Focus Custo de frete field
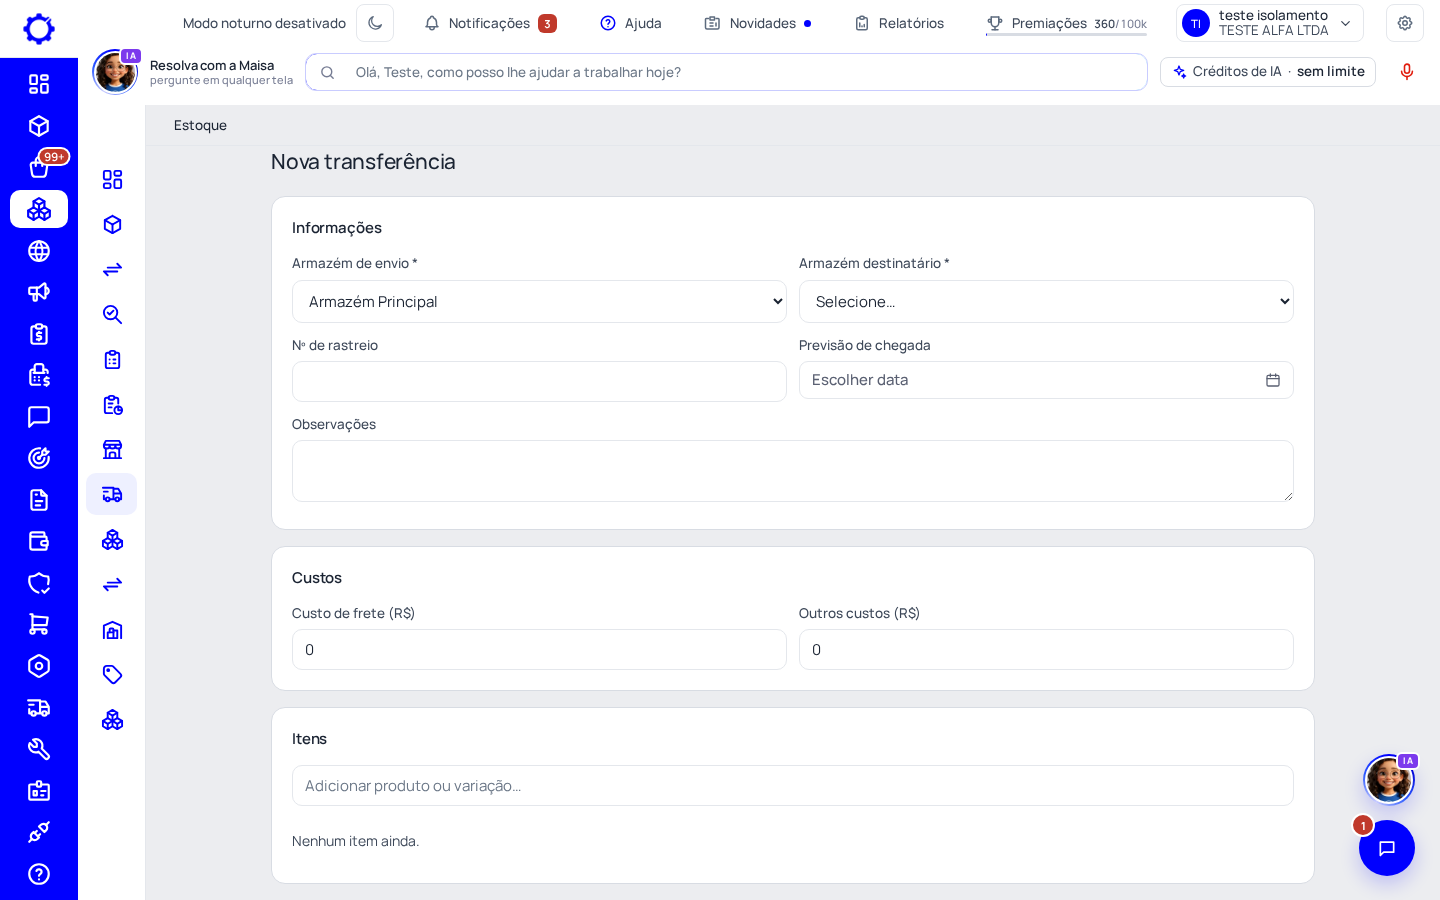This screenshot has height=900, width=1440. 539,650
